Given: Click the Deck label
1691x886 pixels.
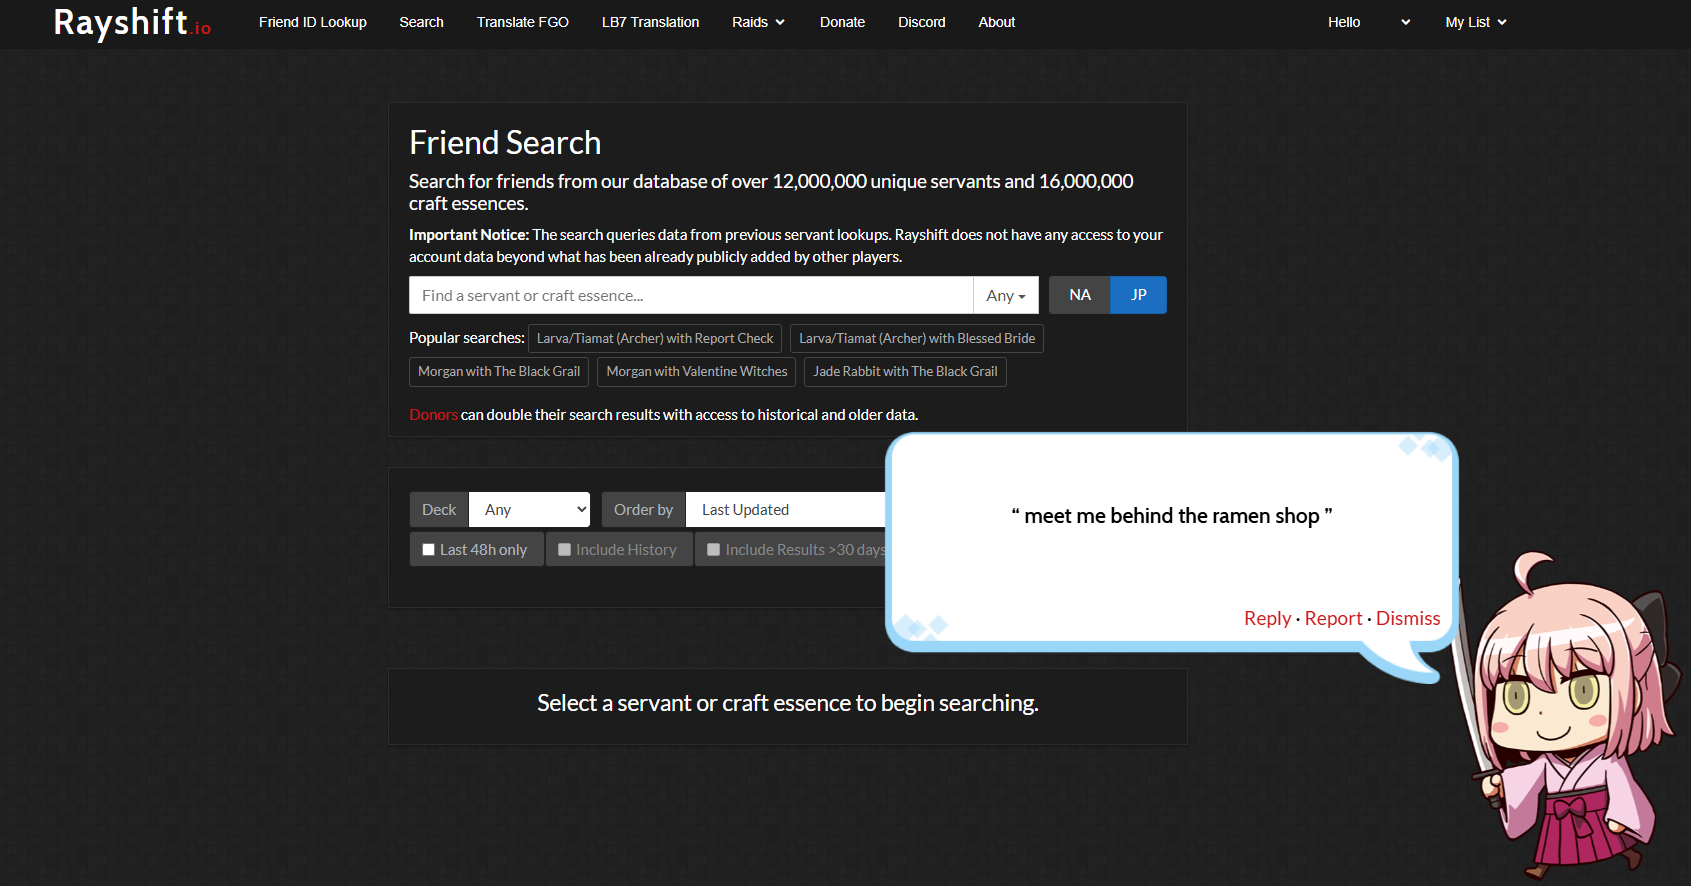Looking at the screenshot, I should click(439, 510).
